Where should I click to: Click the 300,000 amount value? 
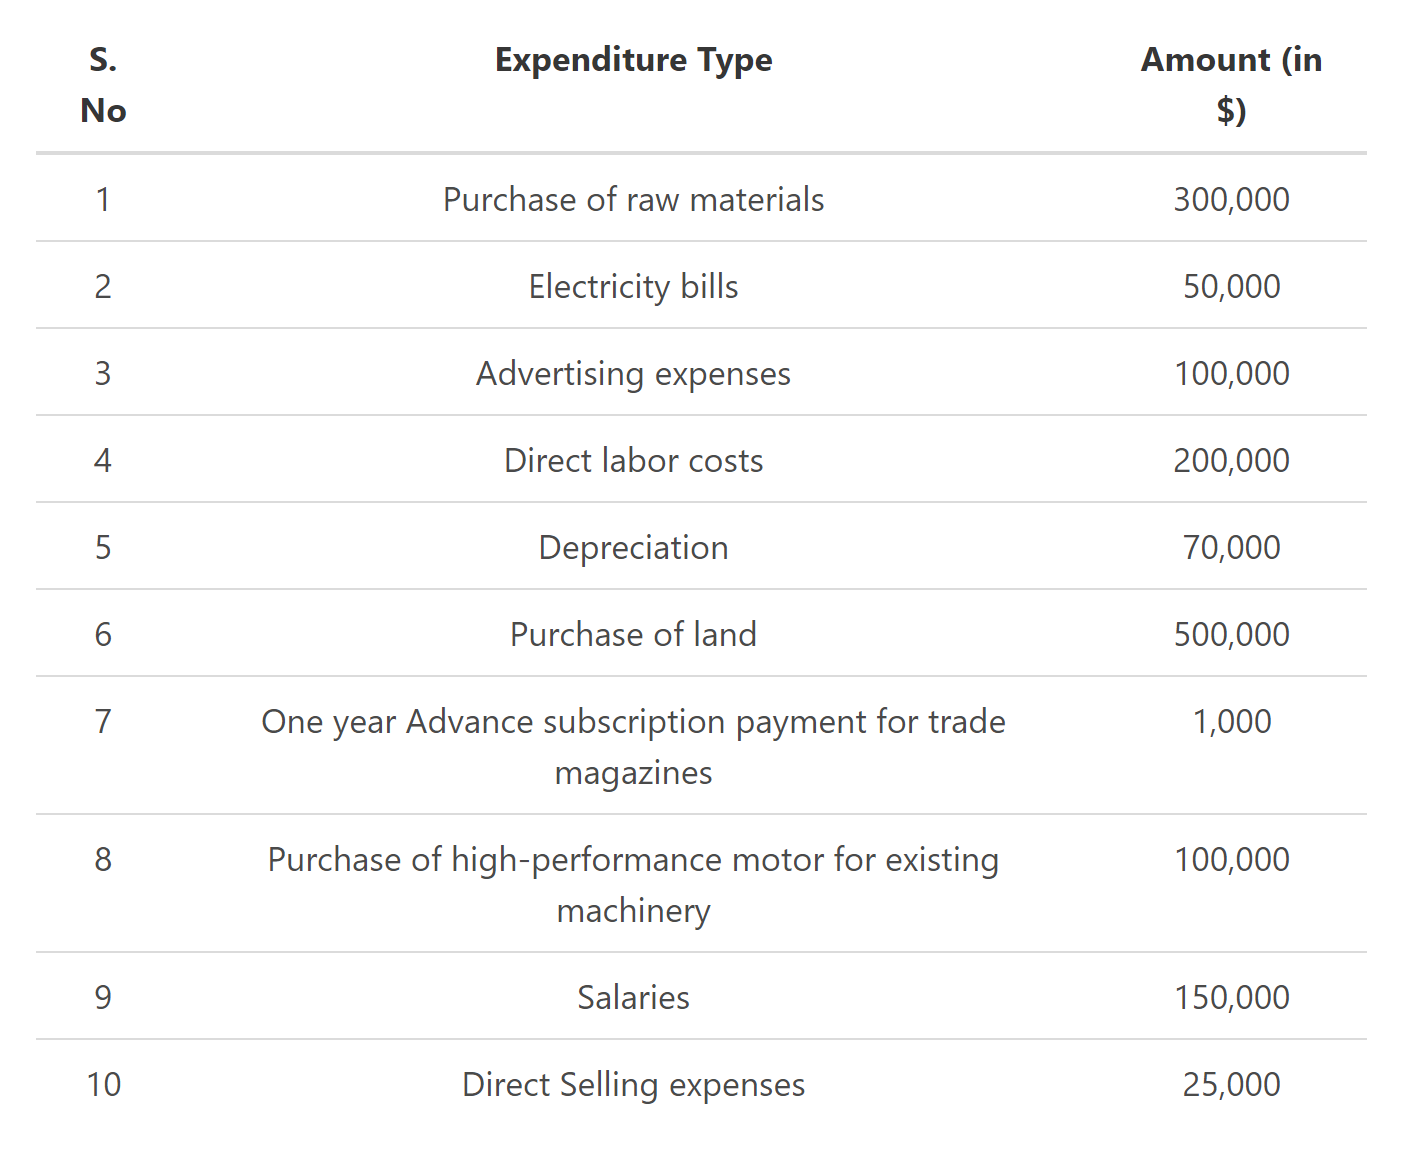[1231, 199]
